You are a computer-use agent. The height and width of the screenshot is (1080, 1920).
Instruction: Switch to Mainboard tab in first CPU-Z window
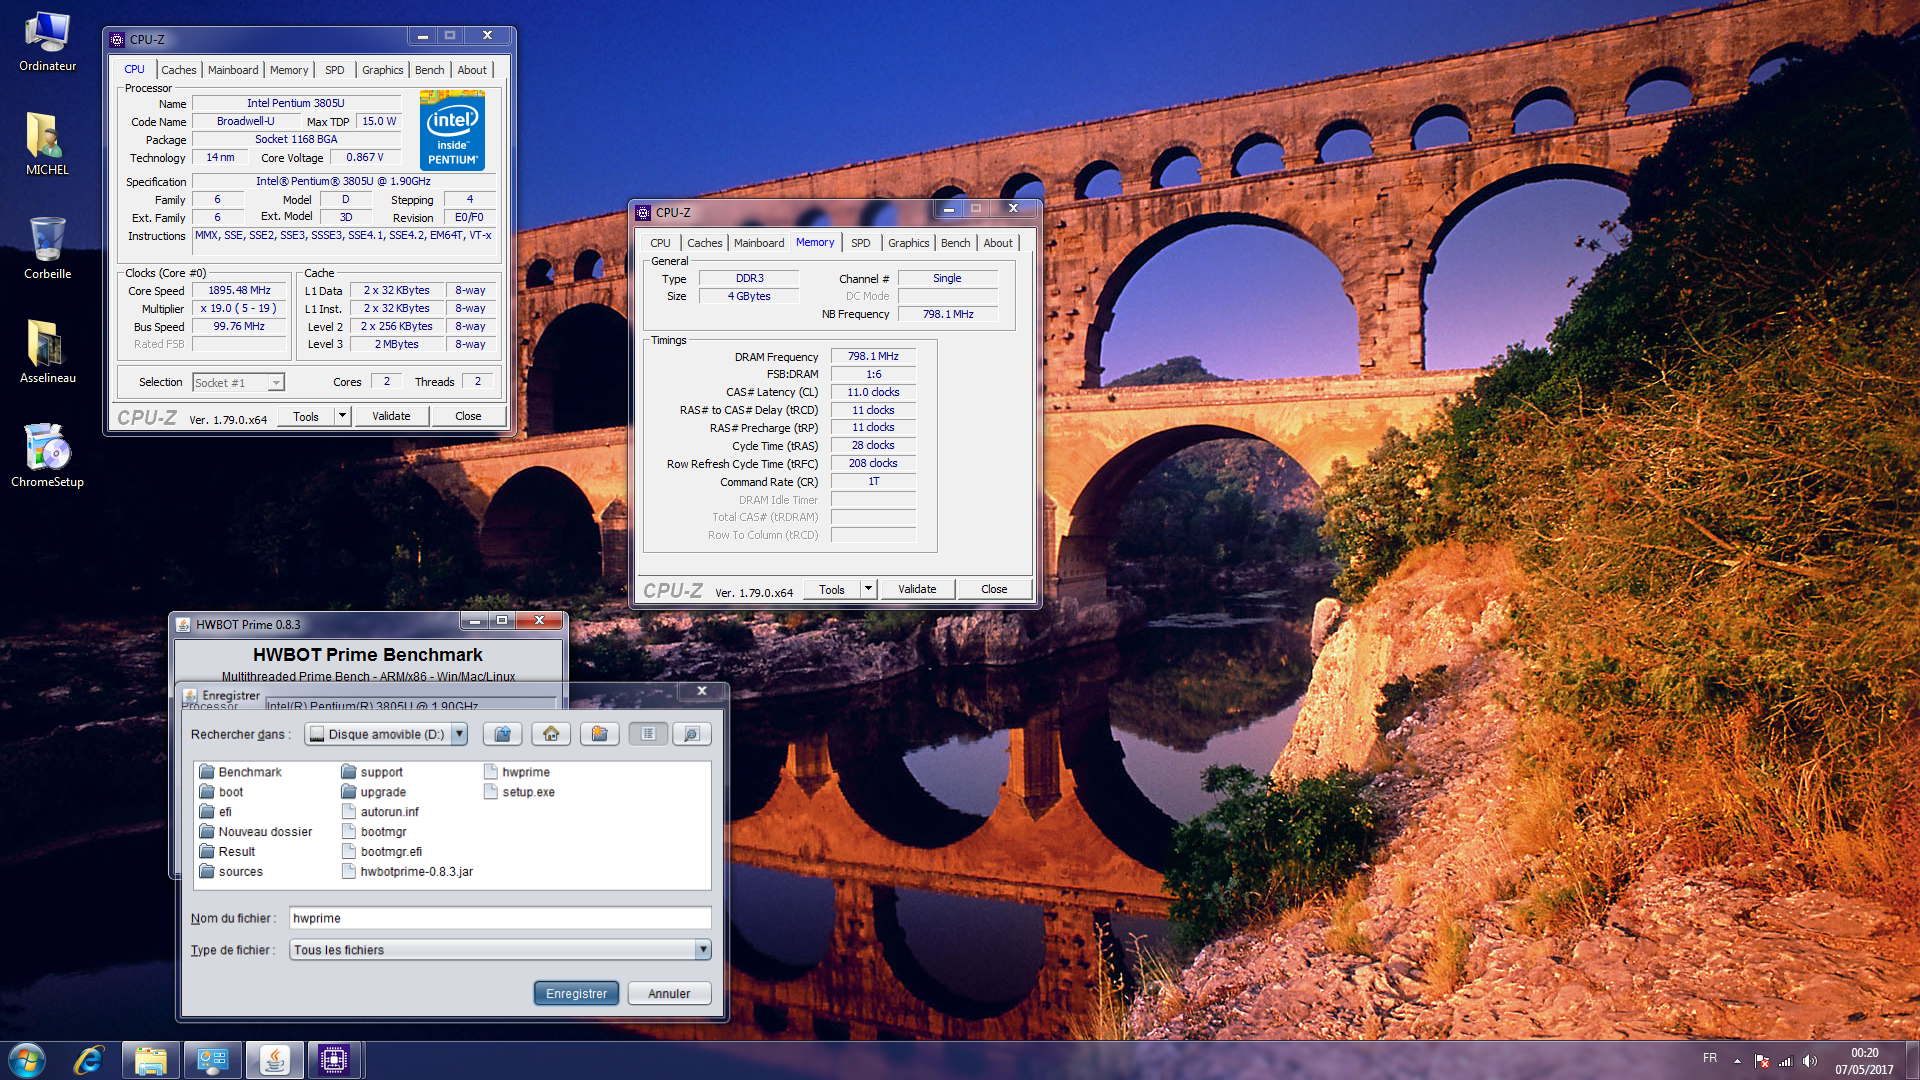click(x=233, y=70)
